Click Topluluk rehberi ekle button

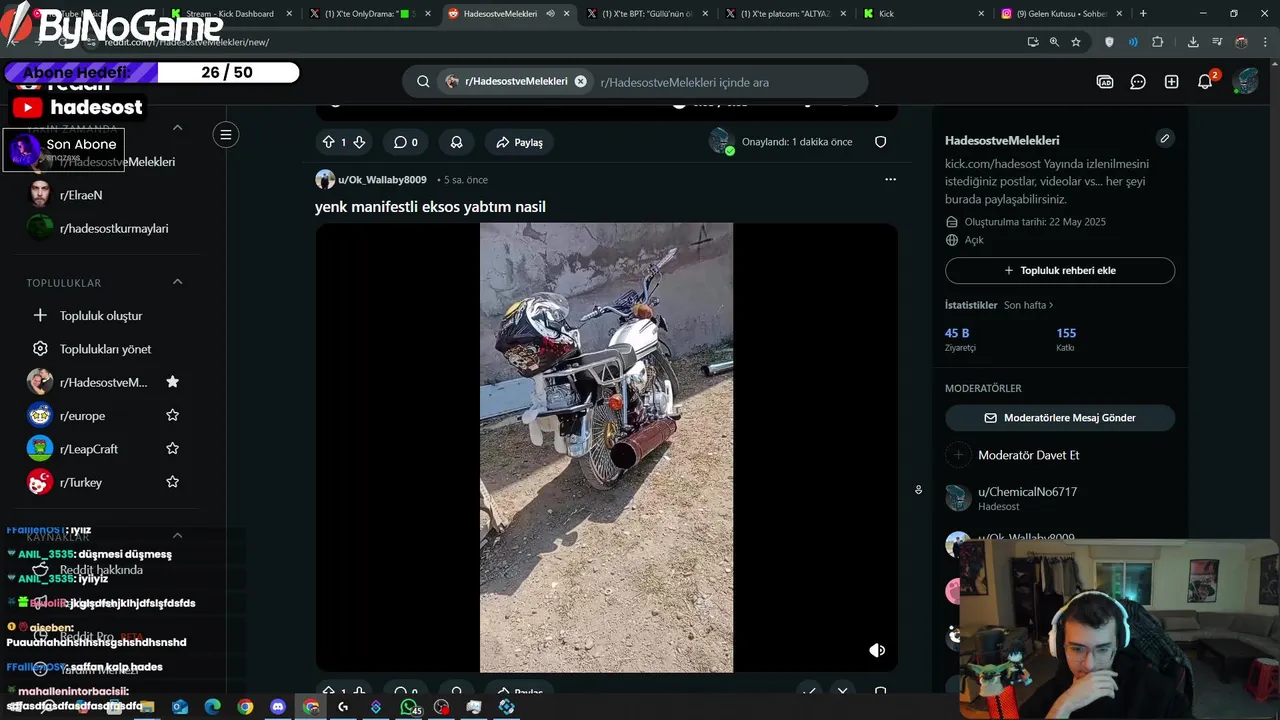click(x=1060, y=270)
